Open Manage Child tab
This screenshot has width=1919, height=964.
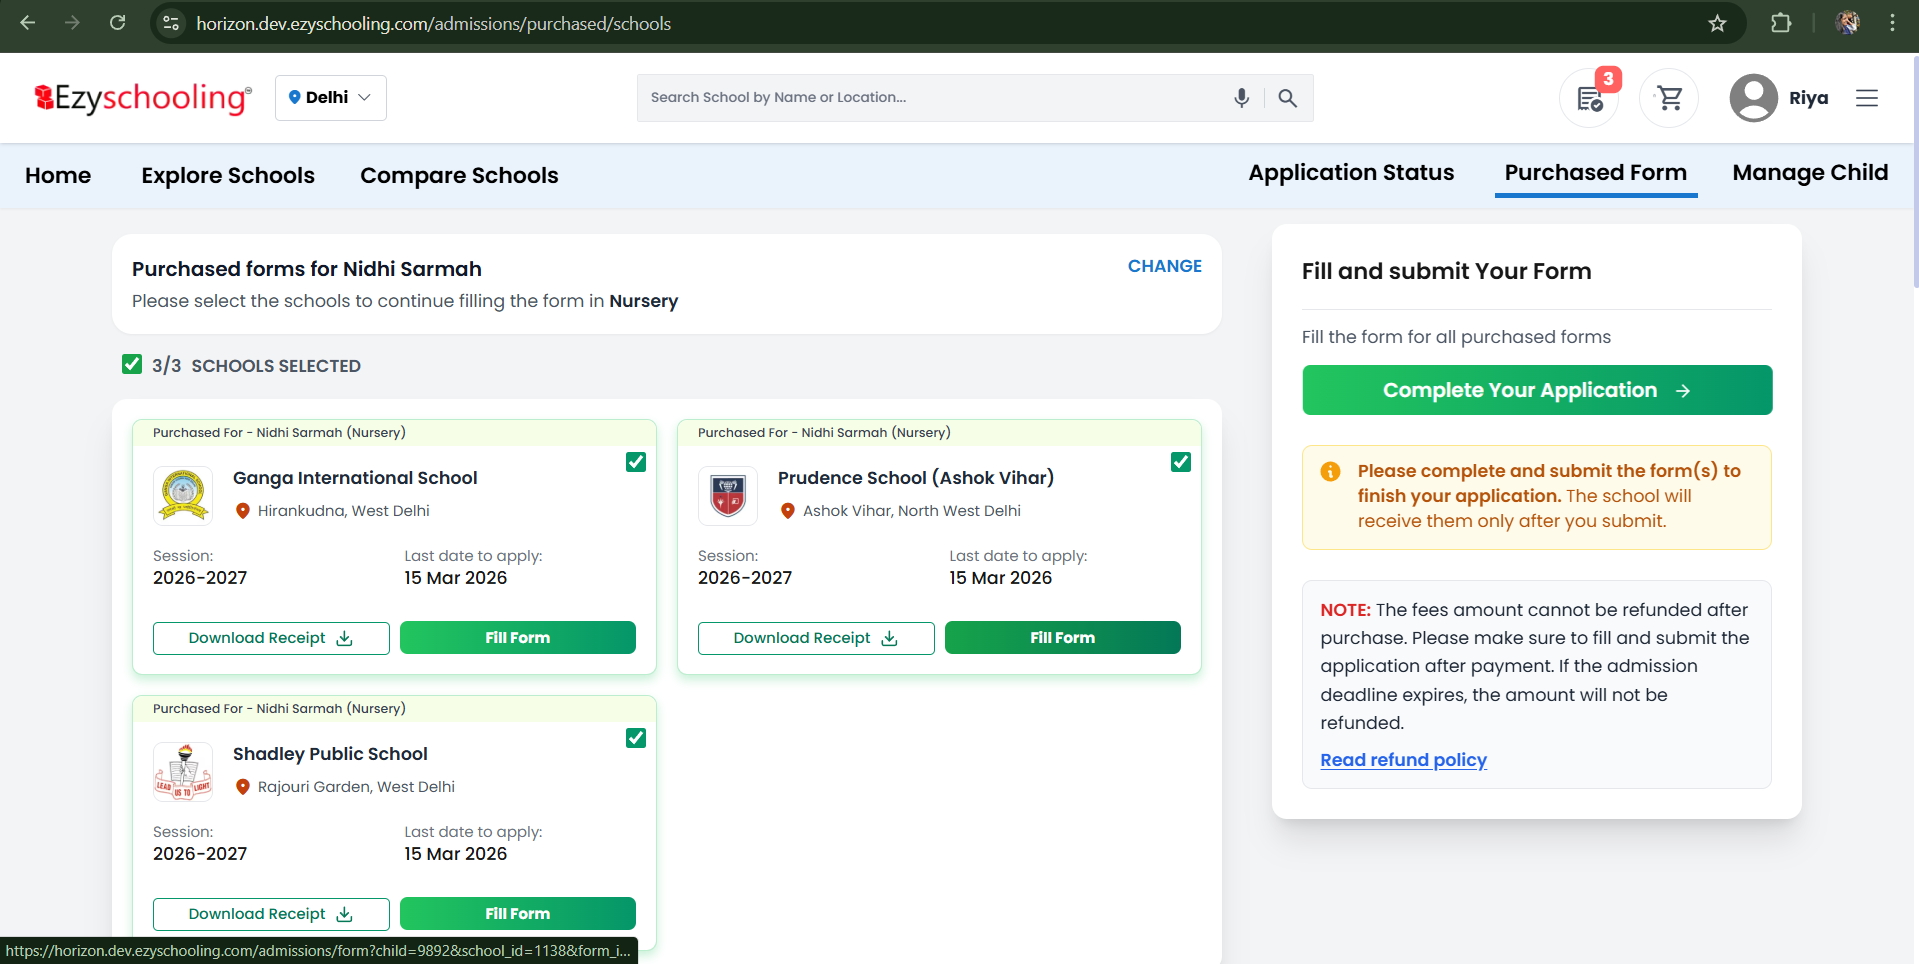click(1810, 172)
